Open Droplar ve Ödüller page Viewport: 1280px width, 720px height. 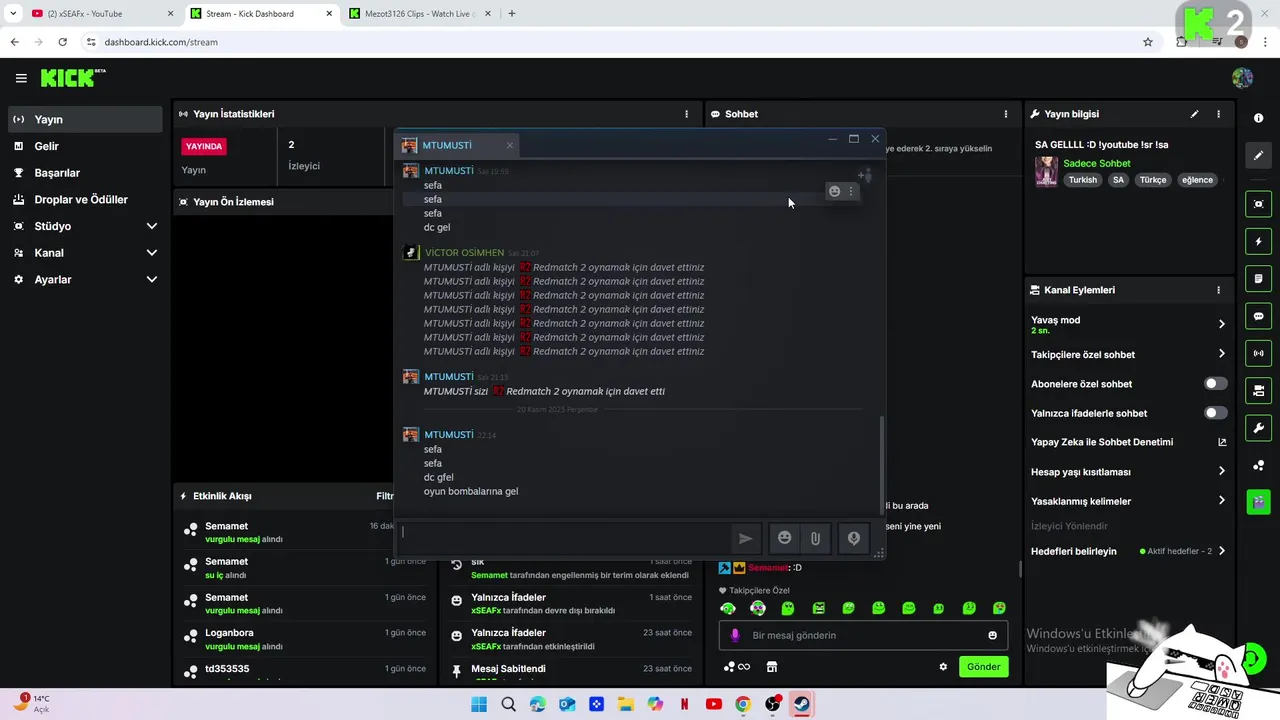[x=84, y=199]
